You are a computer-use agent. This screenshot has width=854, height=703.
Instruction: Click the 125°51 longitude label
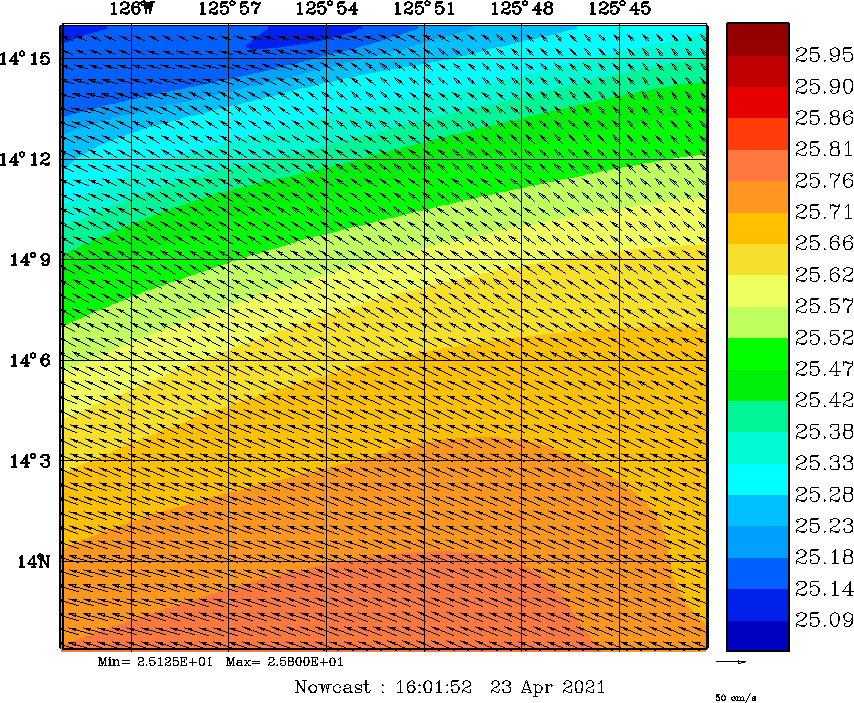pyautogui.click(x=424, y=8)
